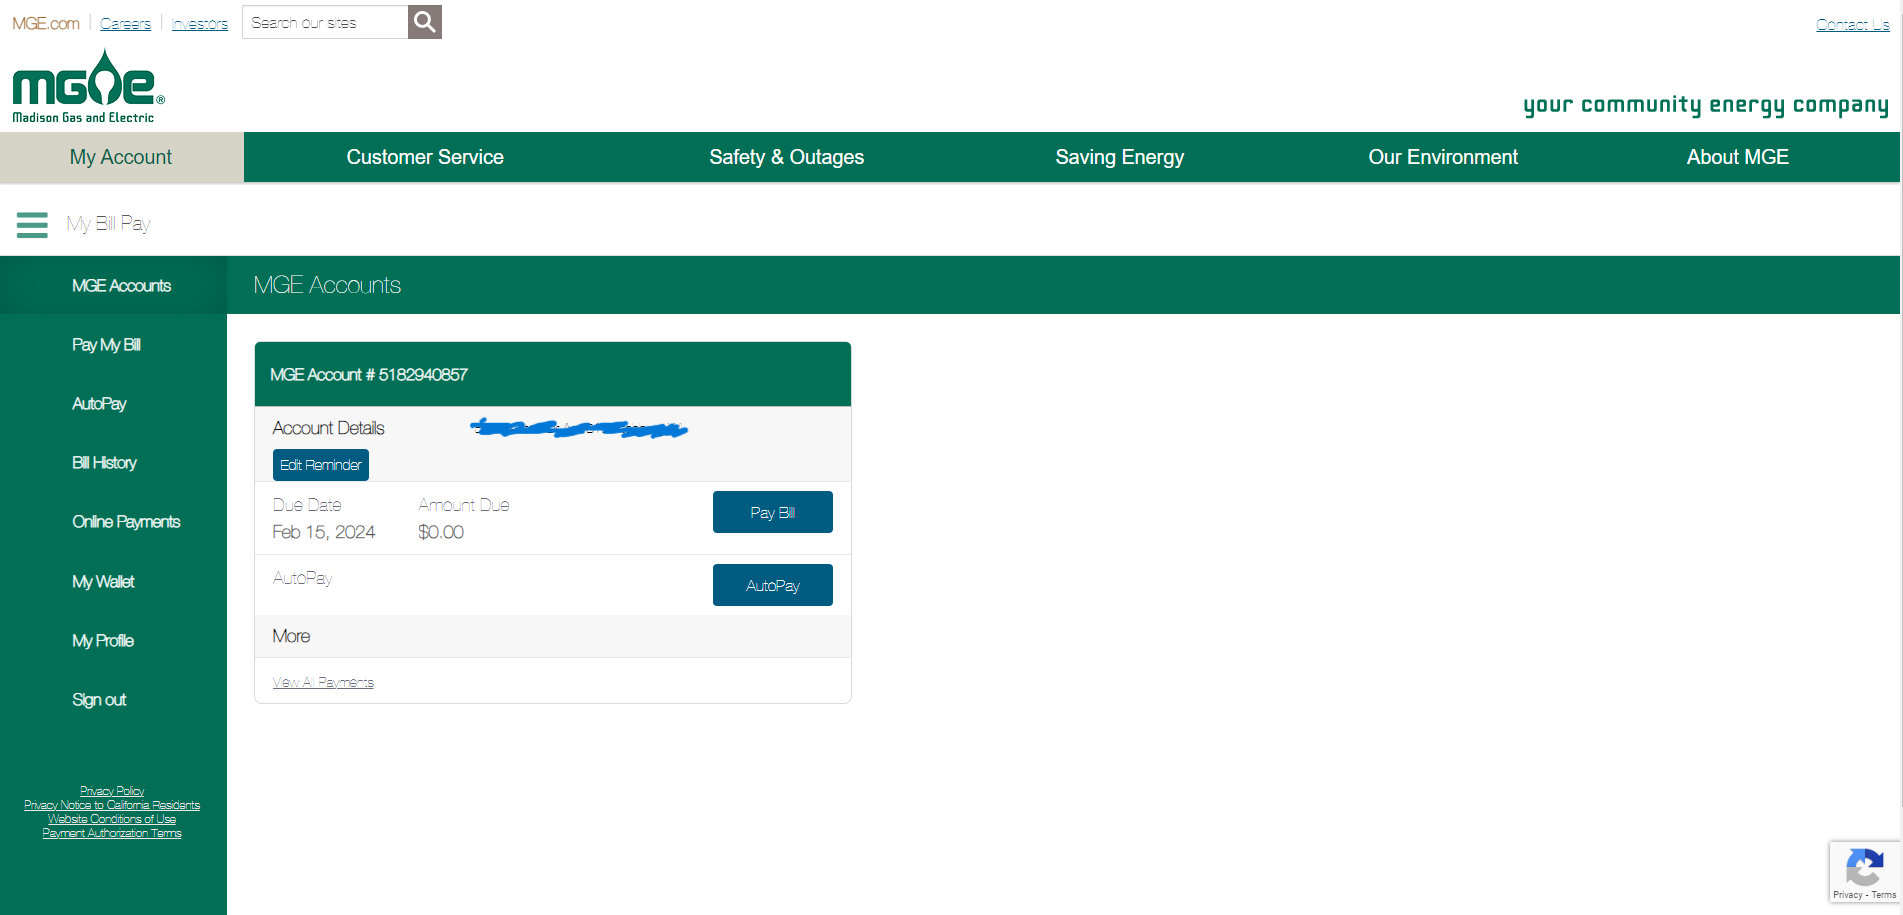Click the MGE logo
Viewport: 1903px width, 915px height.
(88, 86)
